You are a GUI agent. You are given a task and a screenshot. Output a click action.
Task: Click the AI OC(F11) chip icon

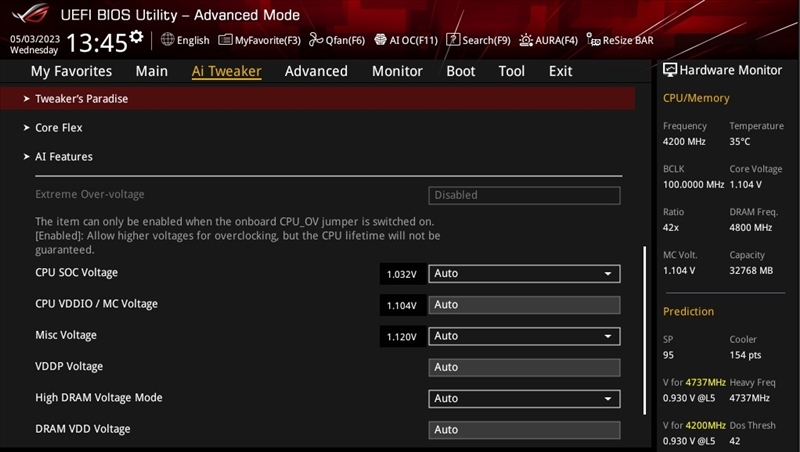pyautogui.click(x=381, y=39)
